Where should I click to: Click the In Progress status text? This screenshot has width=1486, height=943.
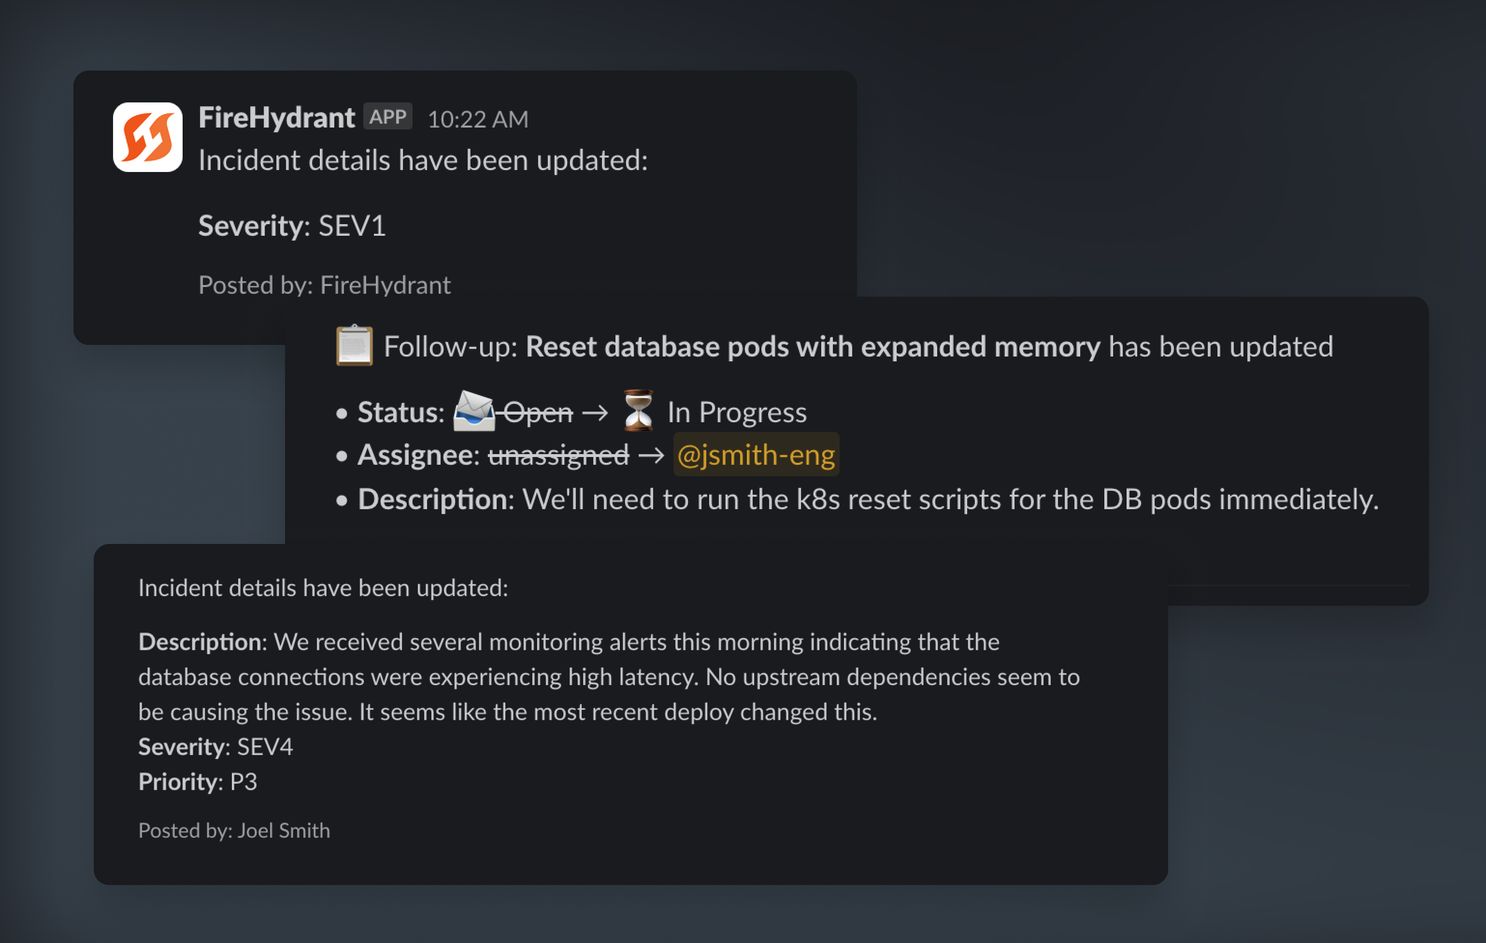click(737, 412)
